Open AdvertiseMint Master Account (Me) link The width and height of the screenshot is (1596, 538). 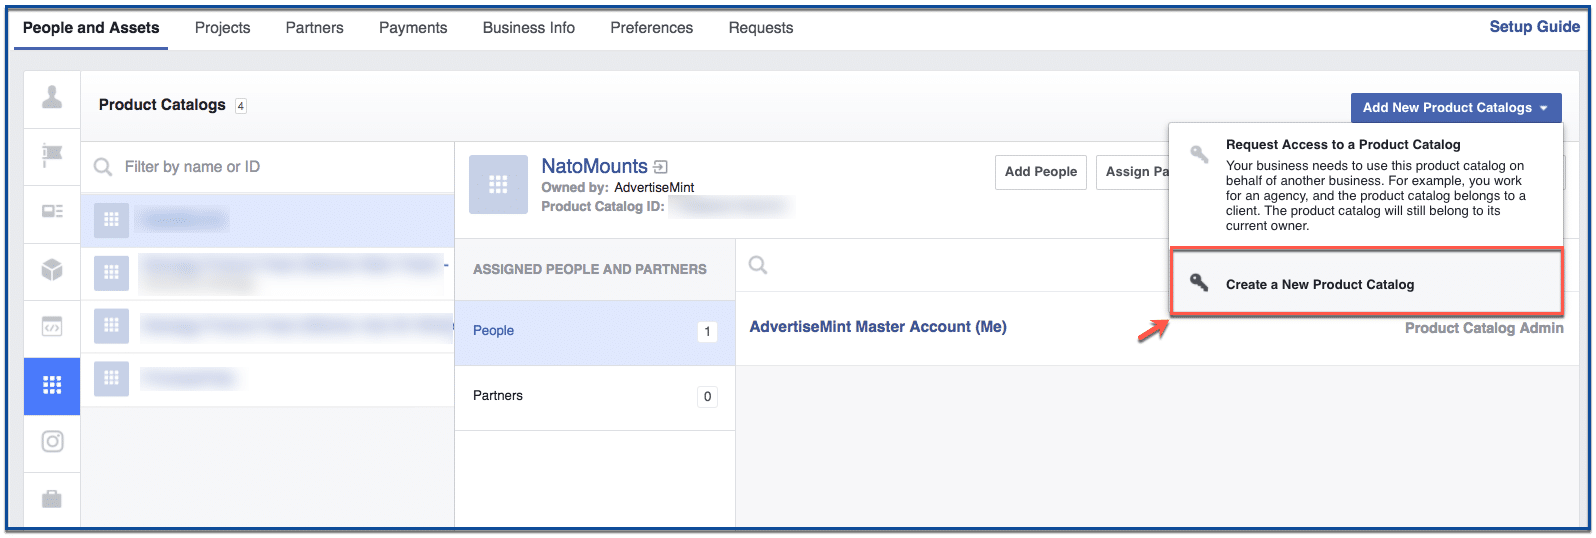click(x=878, y=327)
